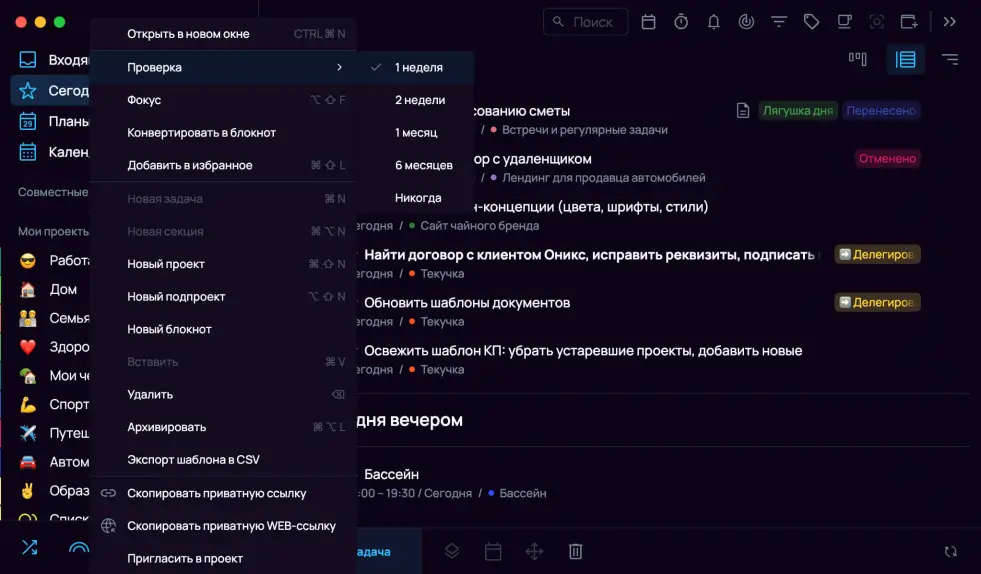This screenshot has width=981, height=574.
Task: Click the "Делегирова" tag on Обновить шаблоны документов
Action: (x=877, y=302)
